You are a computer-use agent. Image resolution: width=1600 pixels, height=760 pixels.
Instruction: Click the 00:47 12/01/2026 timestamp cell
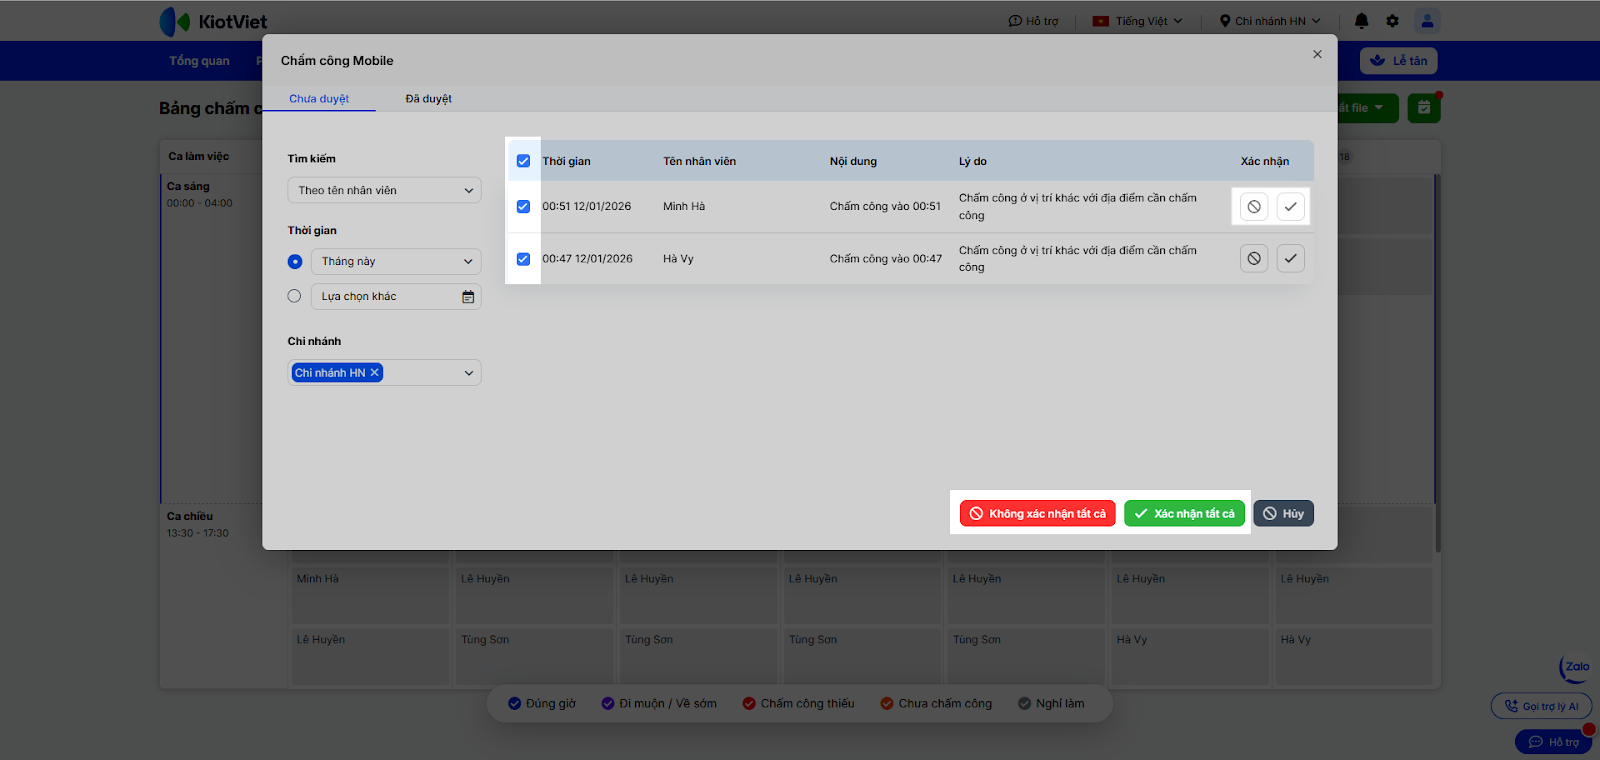(x=587, y=259)
